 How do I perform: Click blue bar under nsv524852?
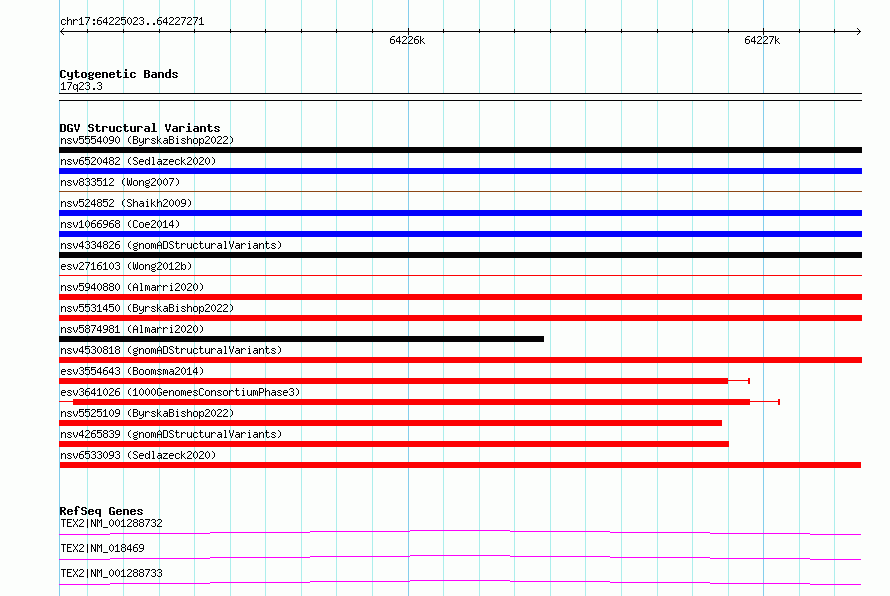460,213
